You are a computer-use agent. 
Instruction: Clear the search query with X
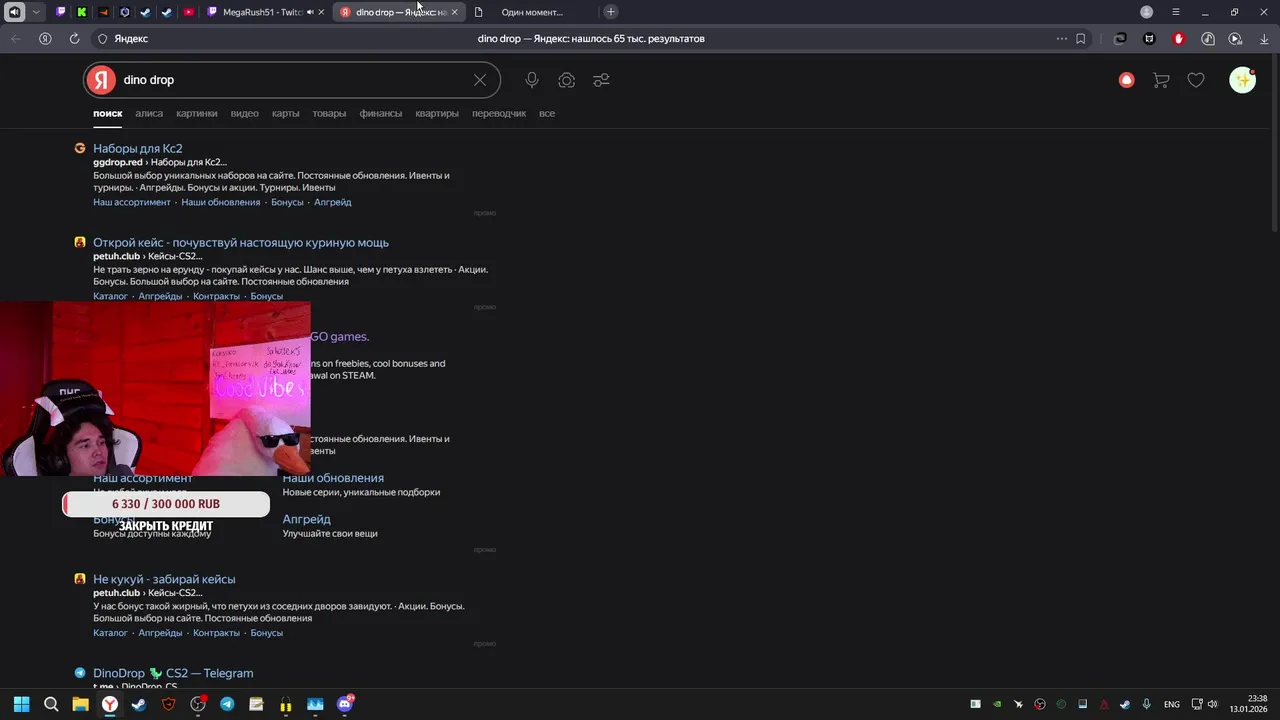click(x=480, y=80)
